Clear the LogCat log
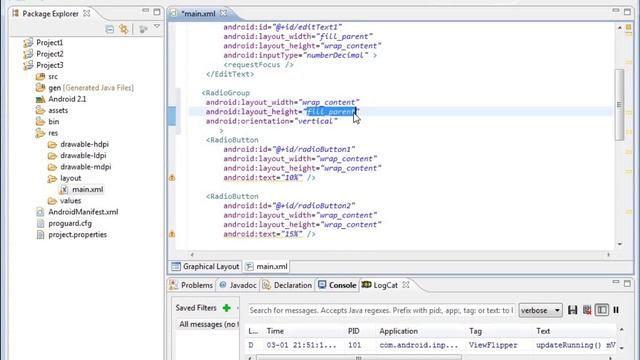This screenshot has width=640, height=360. point(587,310)
